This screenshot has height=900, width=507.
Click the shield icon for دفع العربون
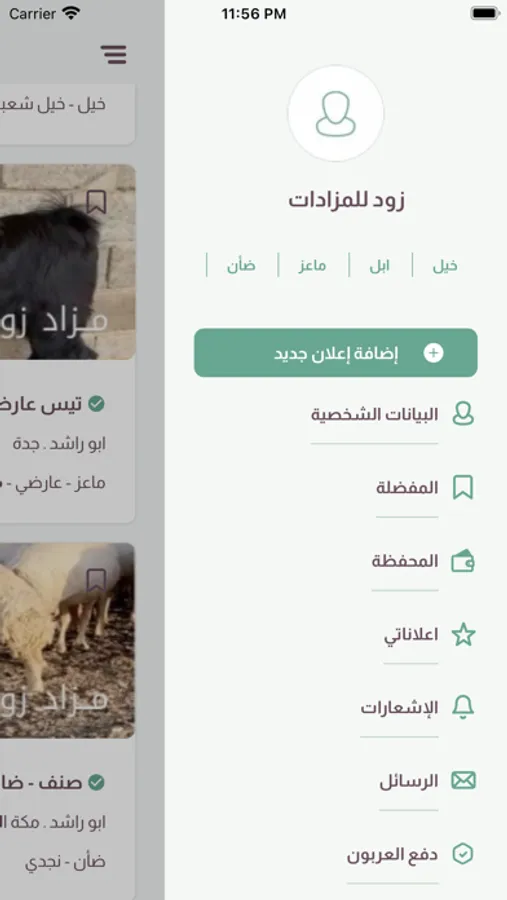tap(463, 854)
